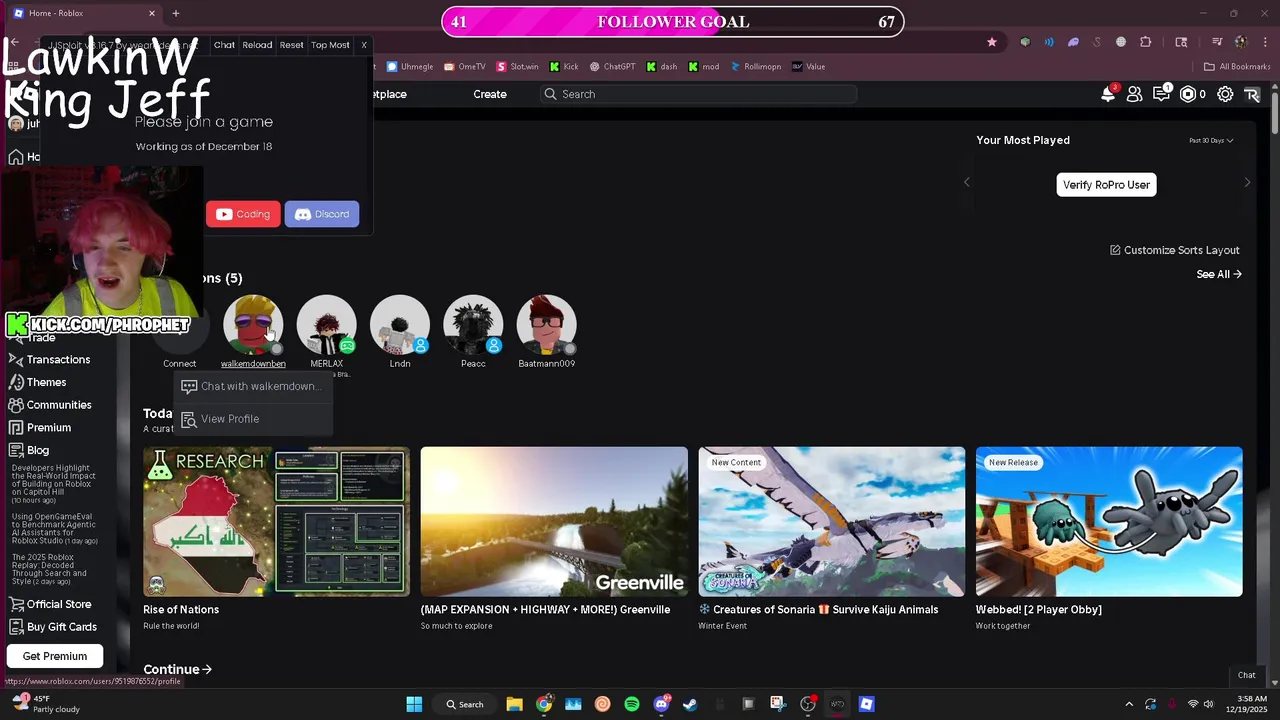Open the Creatures of Sonaria thumbnail
Viewport: 1280px width, 720px height.
832,521
